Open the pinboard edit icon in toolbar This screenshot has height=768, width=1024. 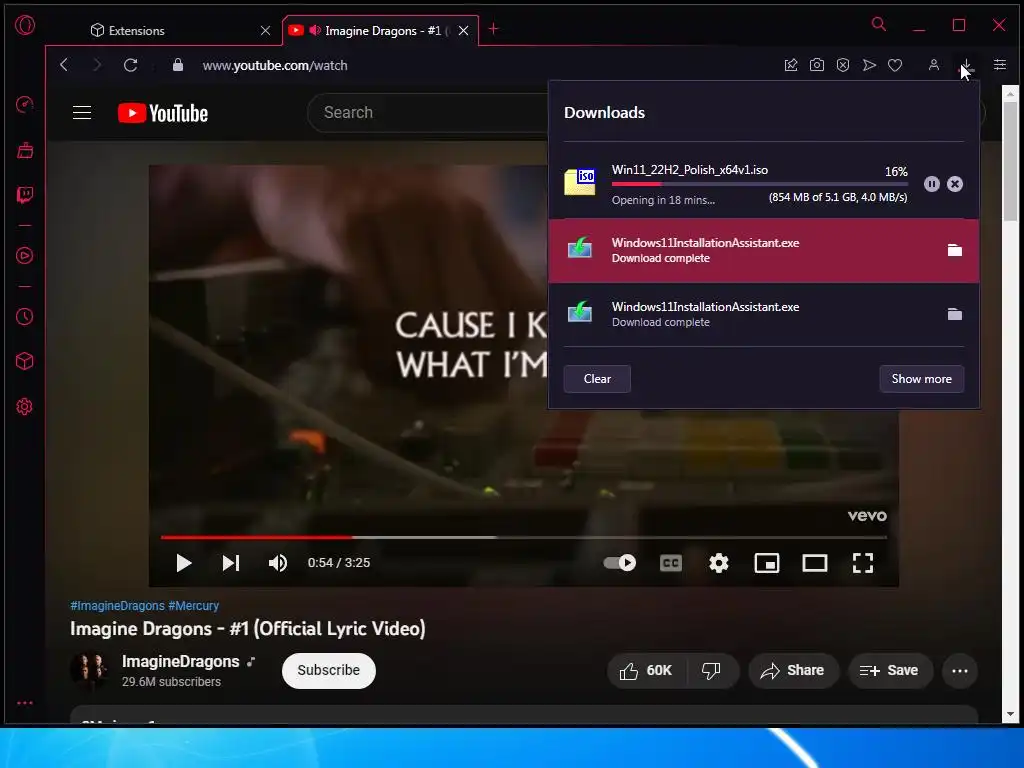(791, 65)
